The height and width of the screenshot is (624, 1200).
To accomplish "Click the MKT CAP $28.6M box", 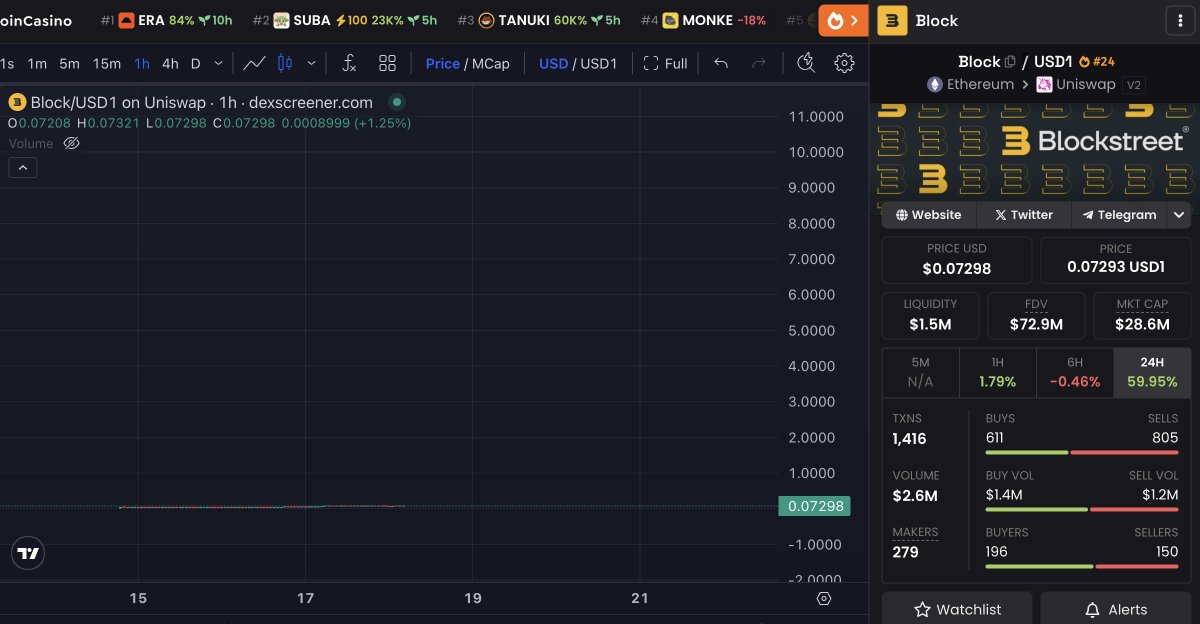I will [1142, 315].
